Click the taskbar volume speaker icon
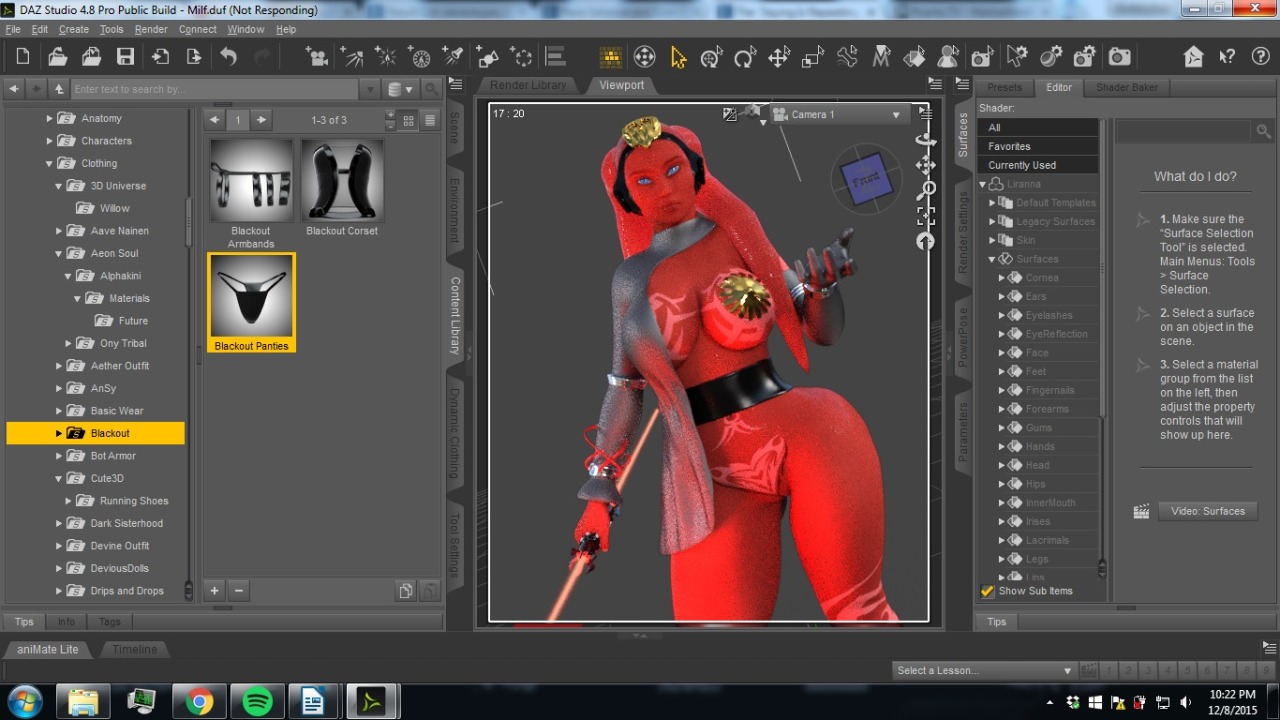The image size is (1280, 720). point(1185,702)
